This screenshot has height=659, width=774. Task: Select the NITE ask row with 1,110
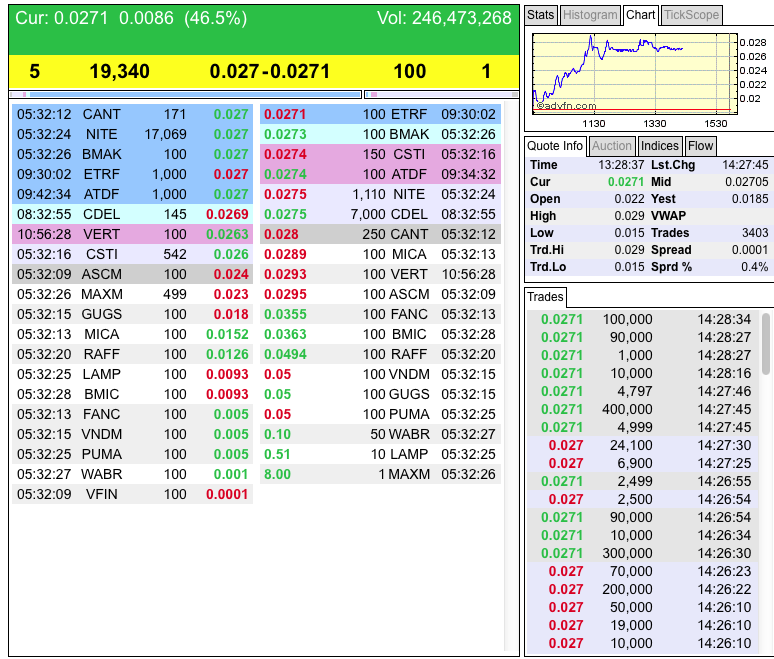380,194
